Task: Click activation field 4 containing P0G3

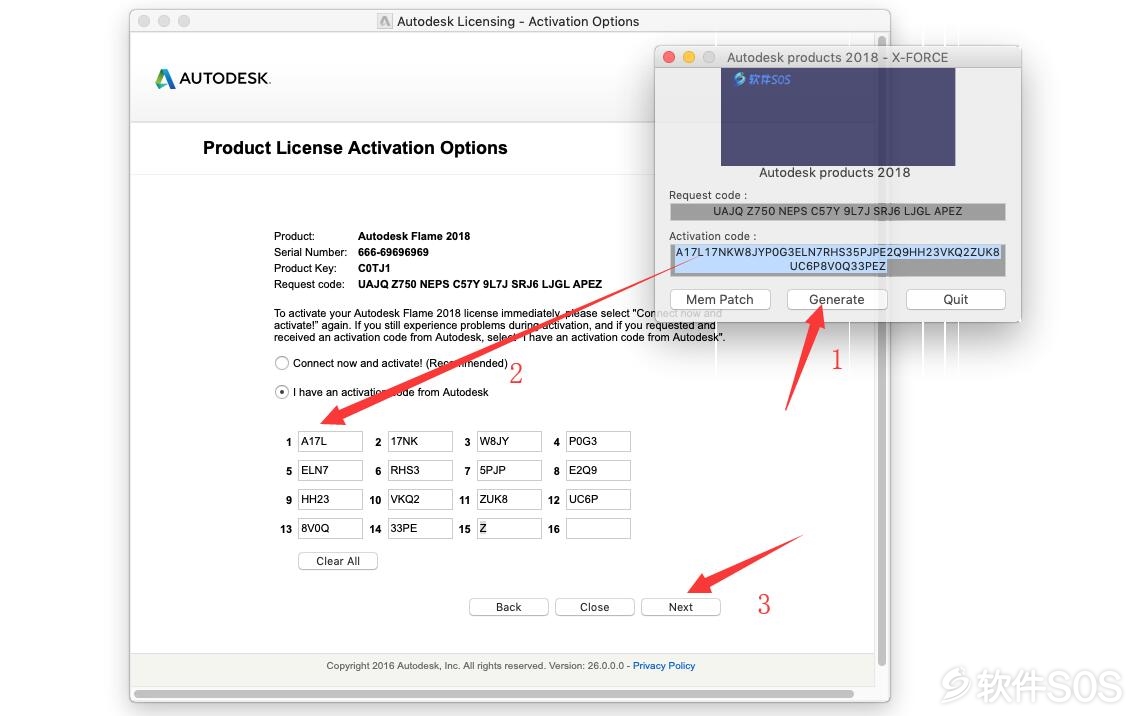Action: pyautogui.click(x=599, y=442)
